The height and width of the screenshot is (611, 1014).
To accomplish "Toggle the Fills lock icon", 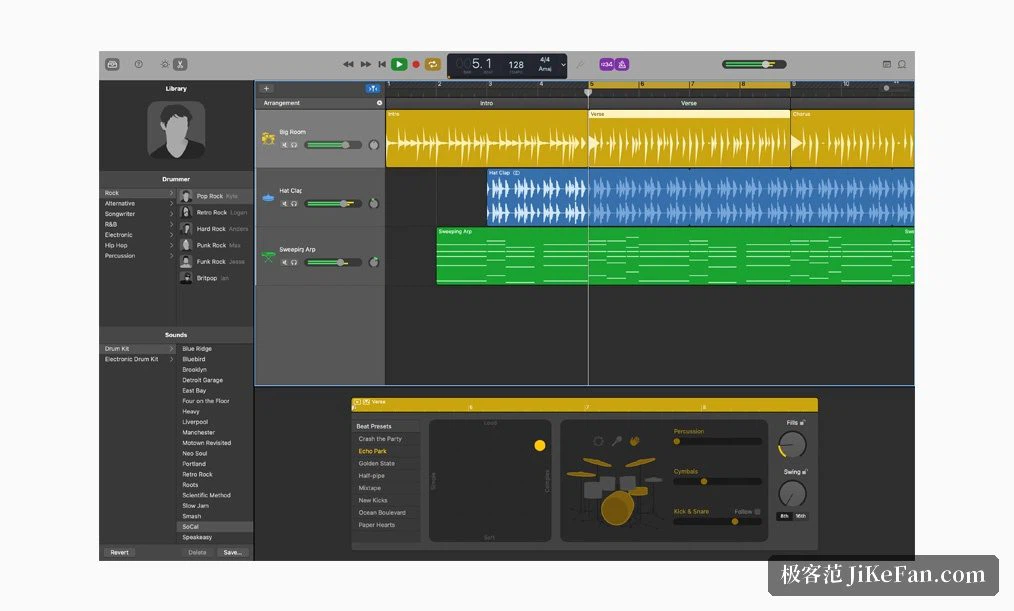I will pos(803,423).
